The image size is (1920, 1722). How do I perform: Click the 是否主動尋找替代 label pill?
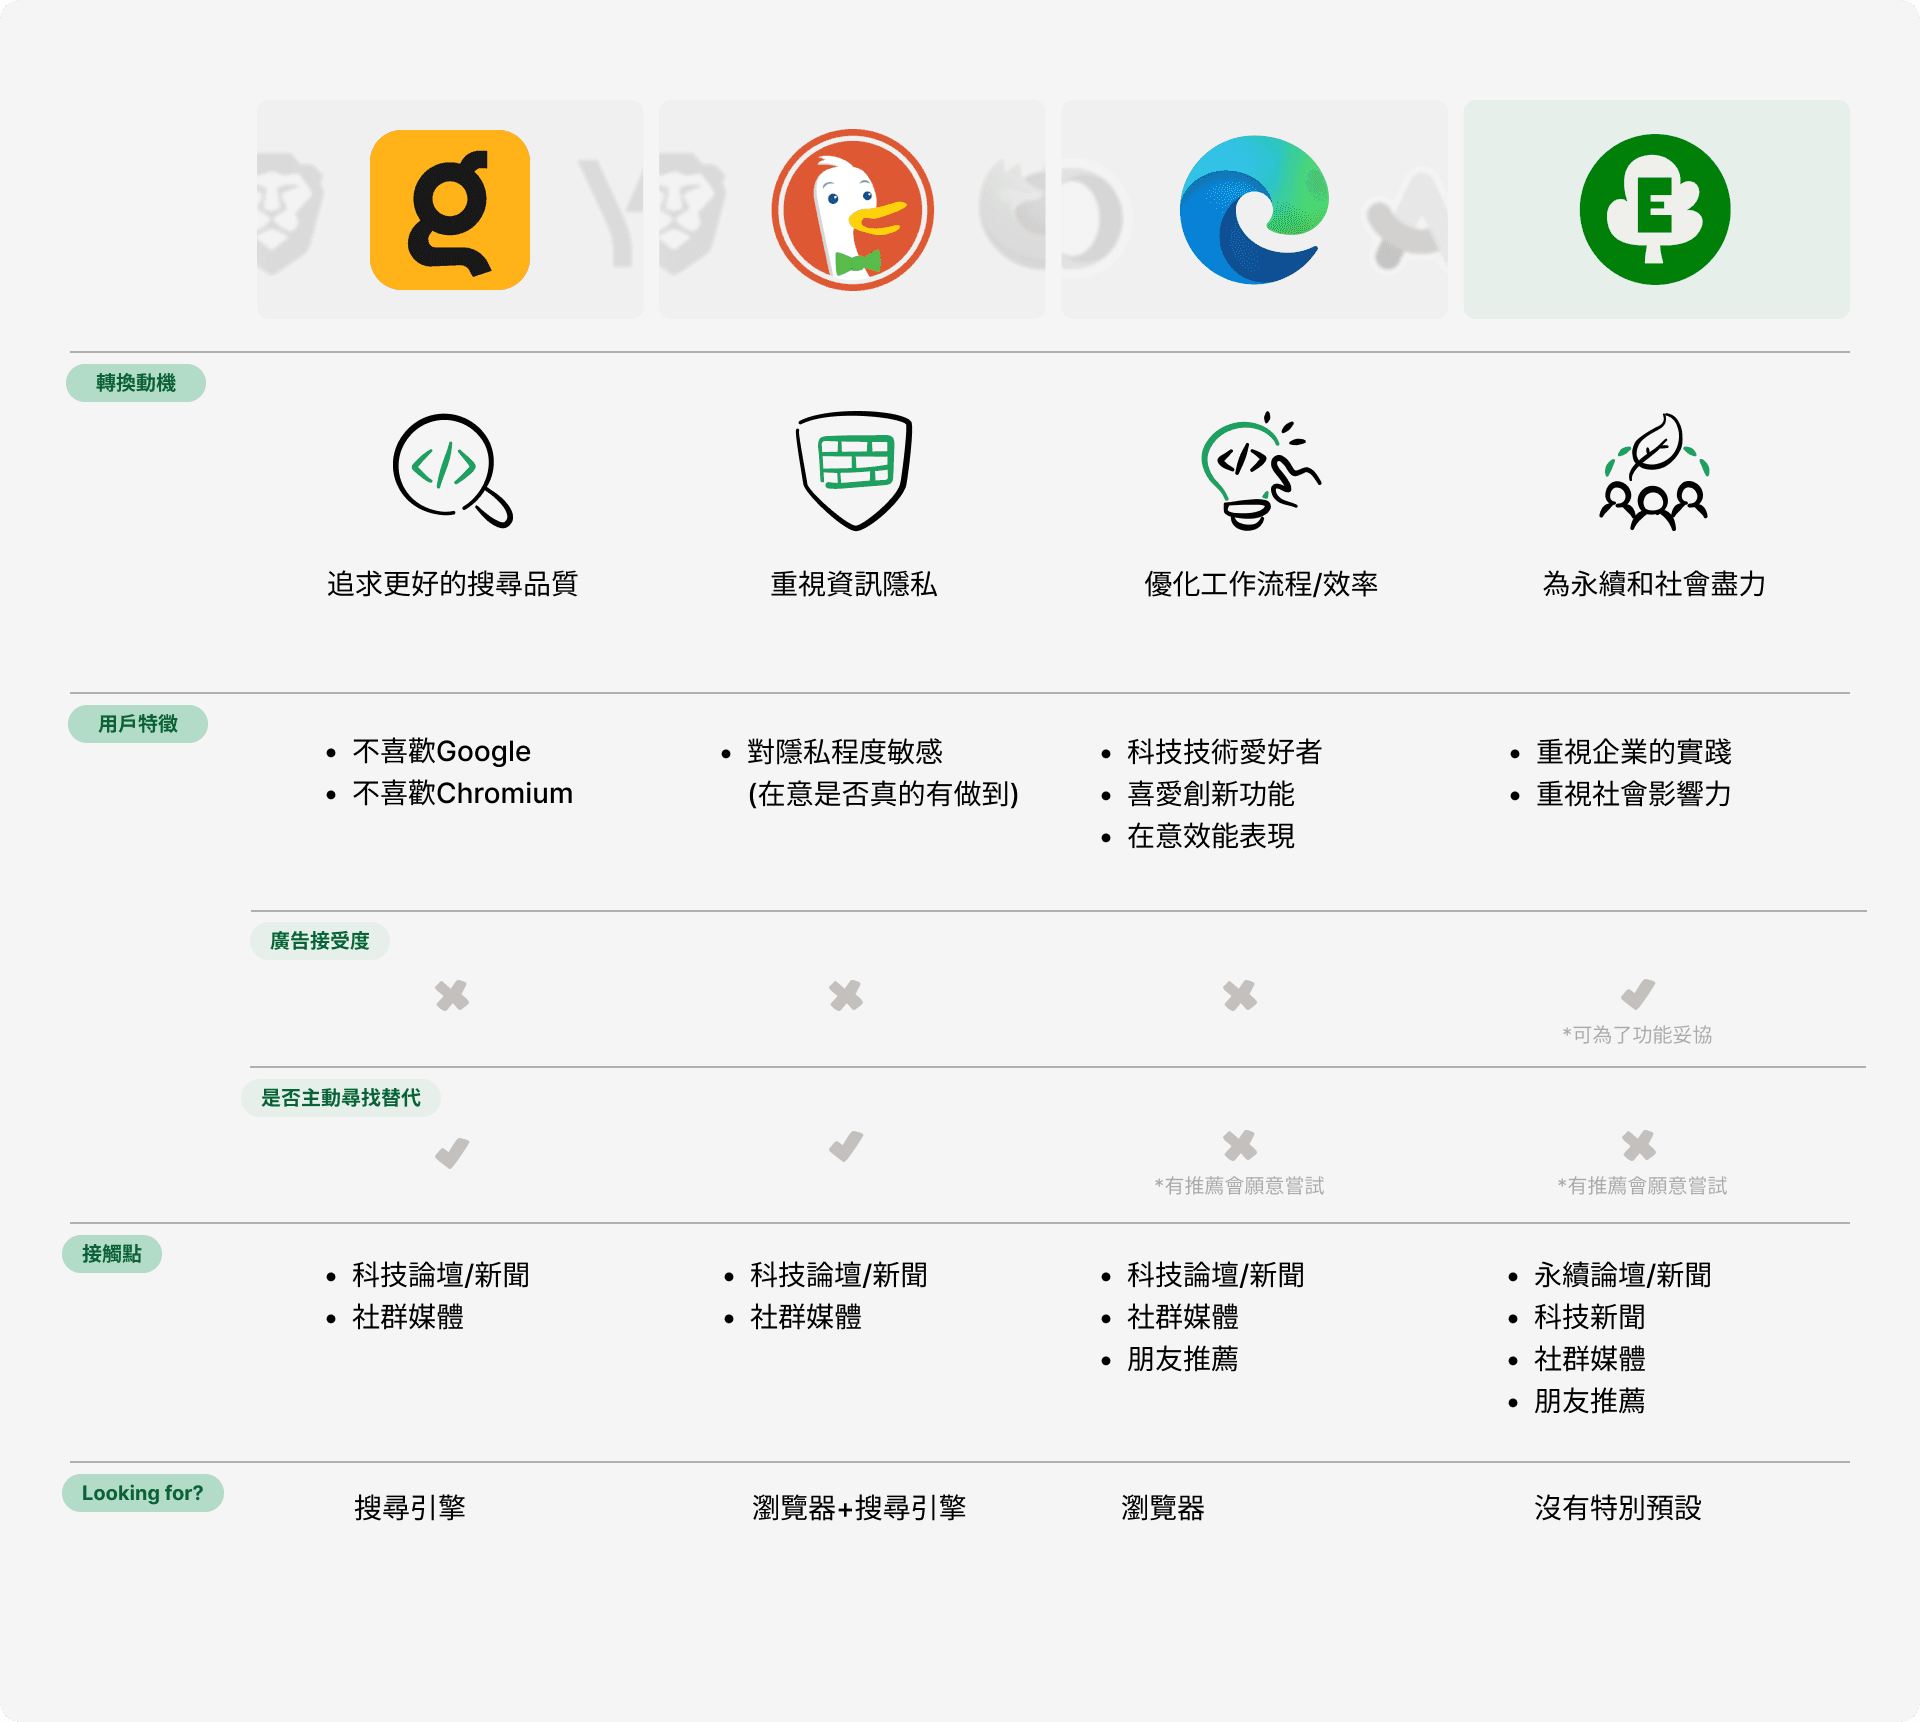pyautogui.click(x=341, y=1098)
